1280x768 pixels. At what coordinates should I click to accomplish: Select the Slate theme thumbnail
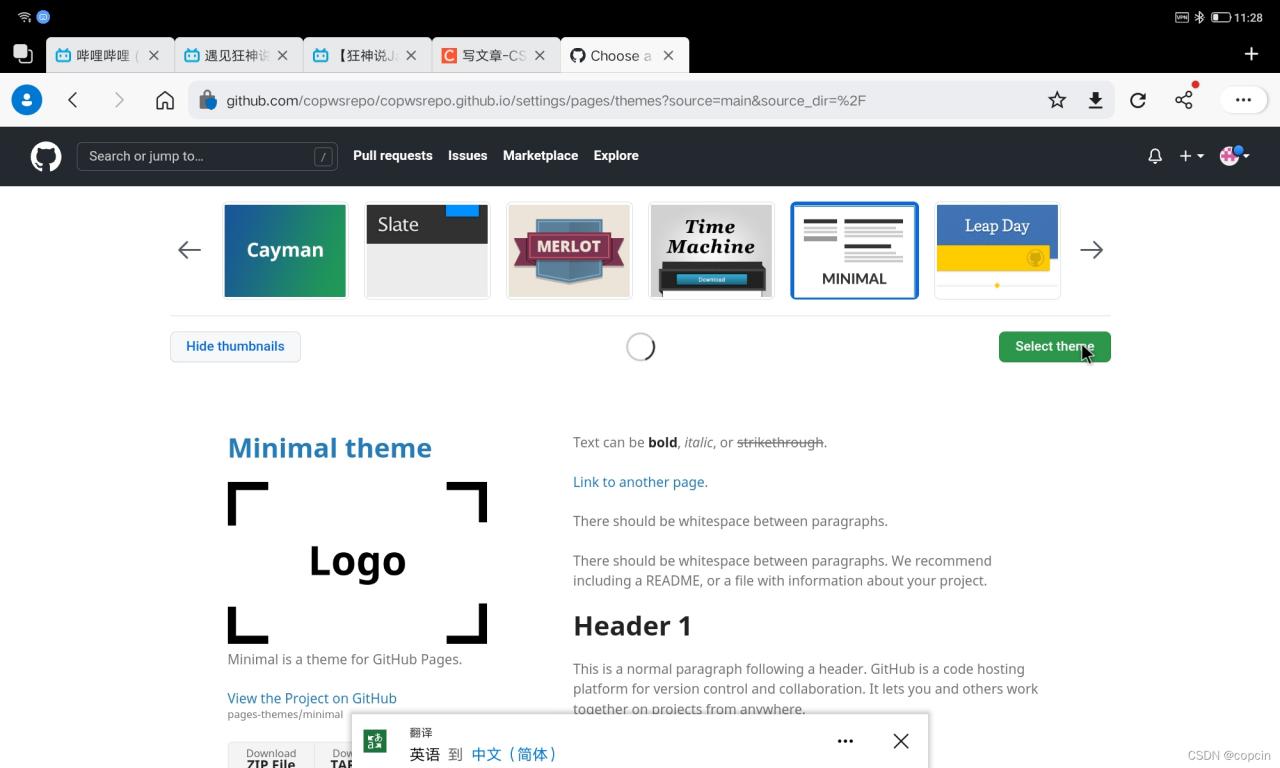(x=427, y=251)
